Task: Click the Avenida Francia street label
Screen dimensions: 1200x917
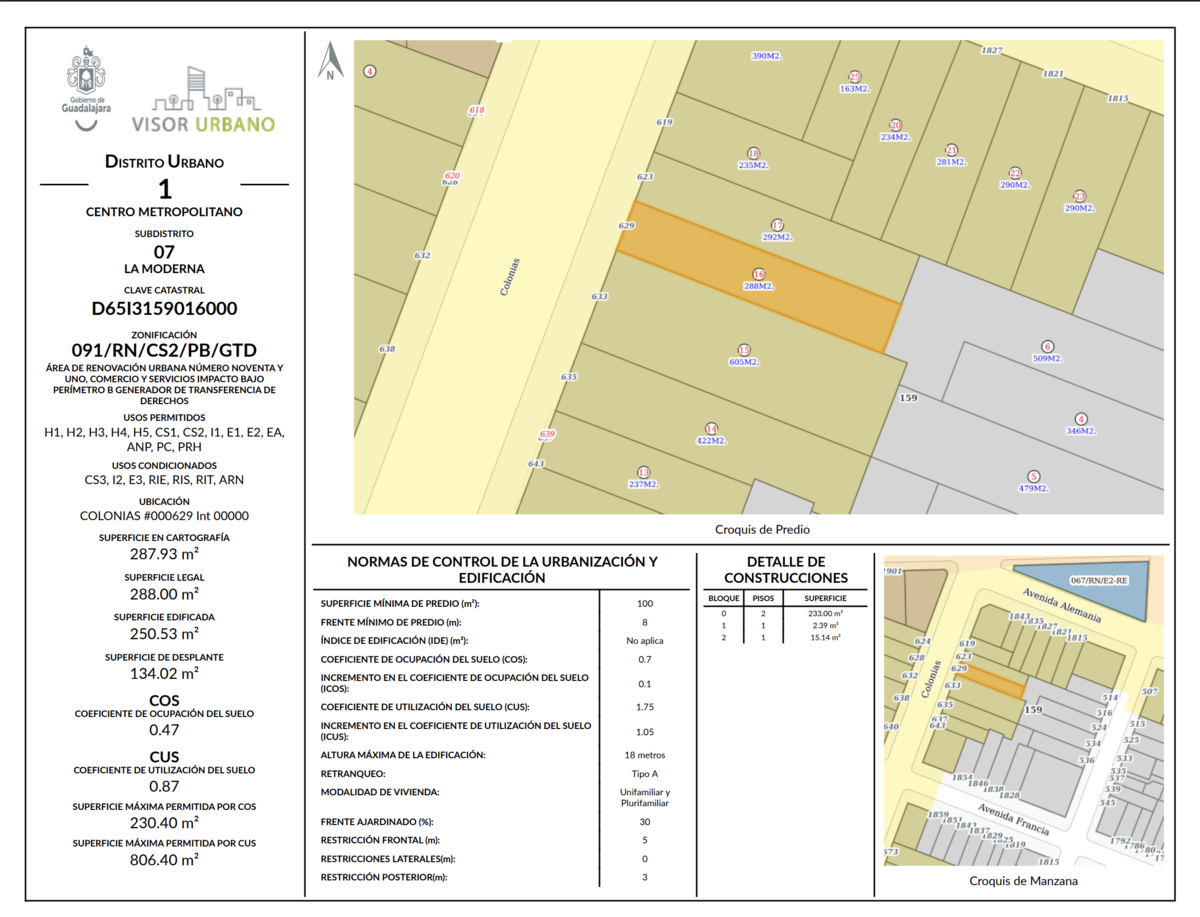Action: tap(1013, 818)
